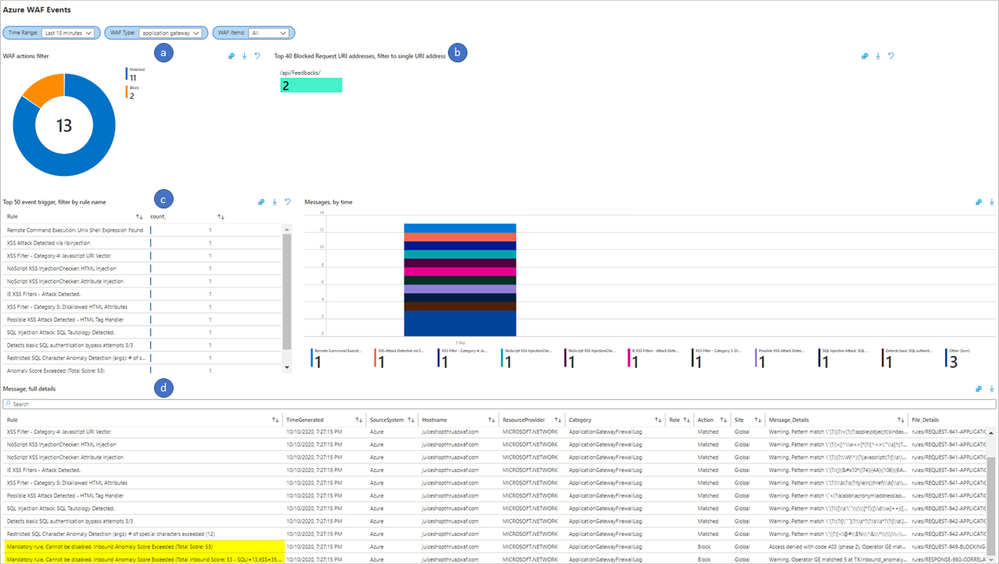The width and height of the screenshot is (999, 564).
Task: Sort full details by Message_Details
Action: tap(900, 420)
